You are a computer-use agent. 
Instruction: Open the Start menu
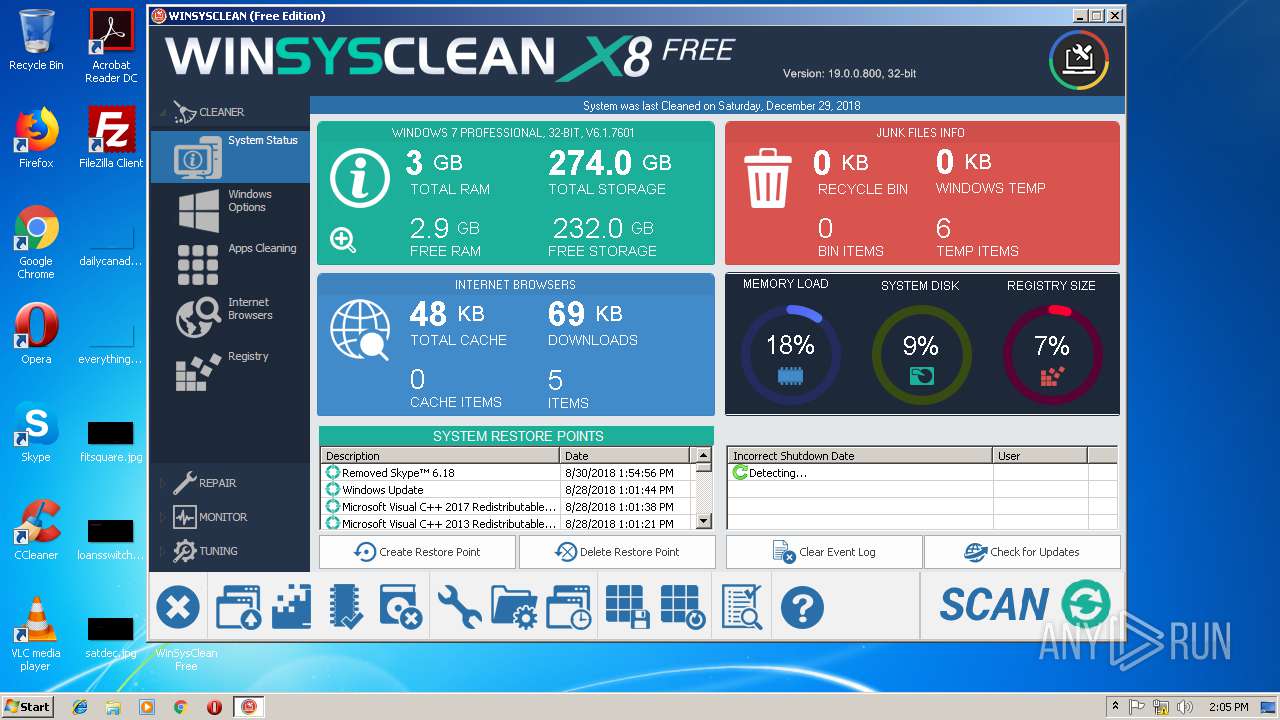[28, 706]
